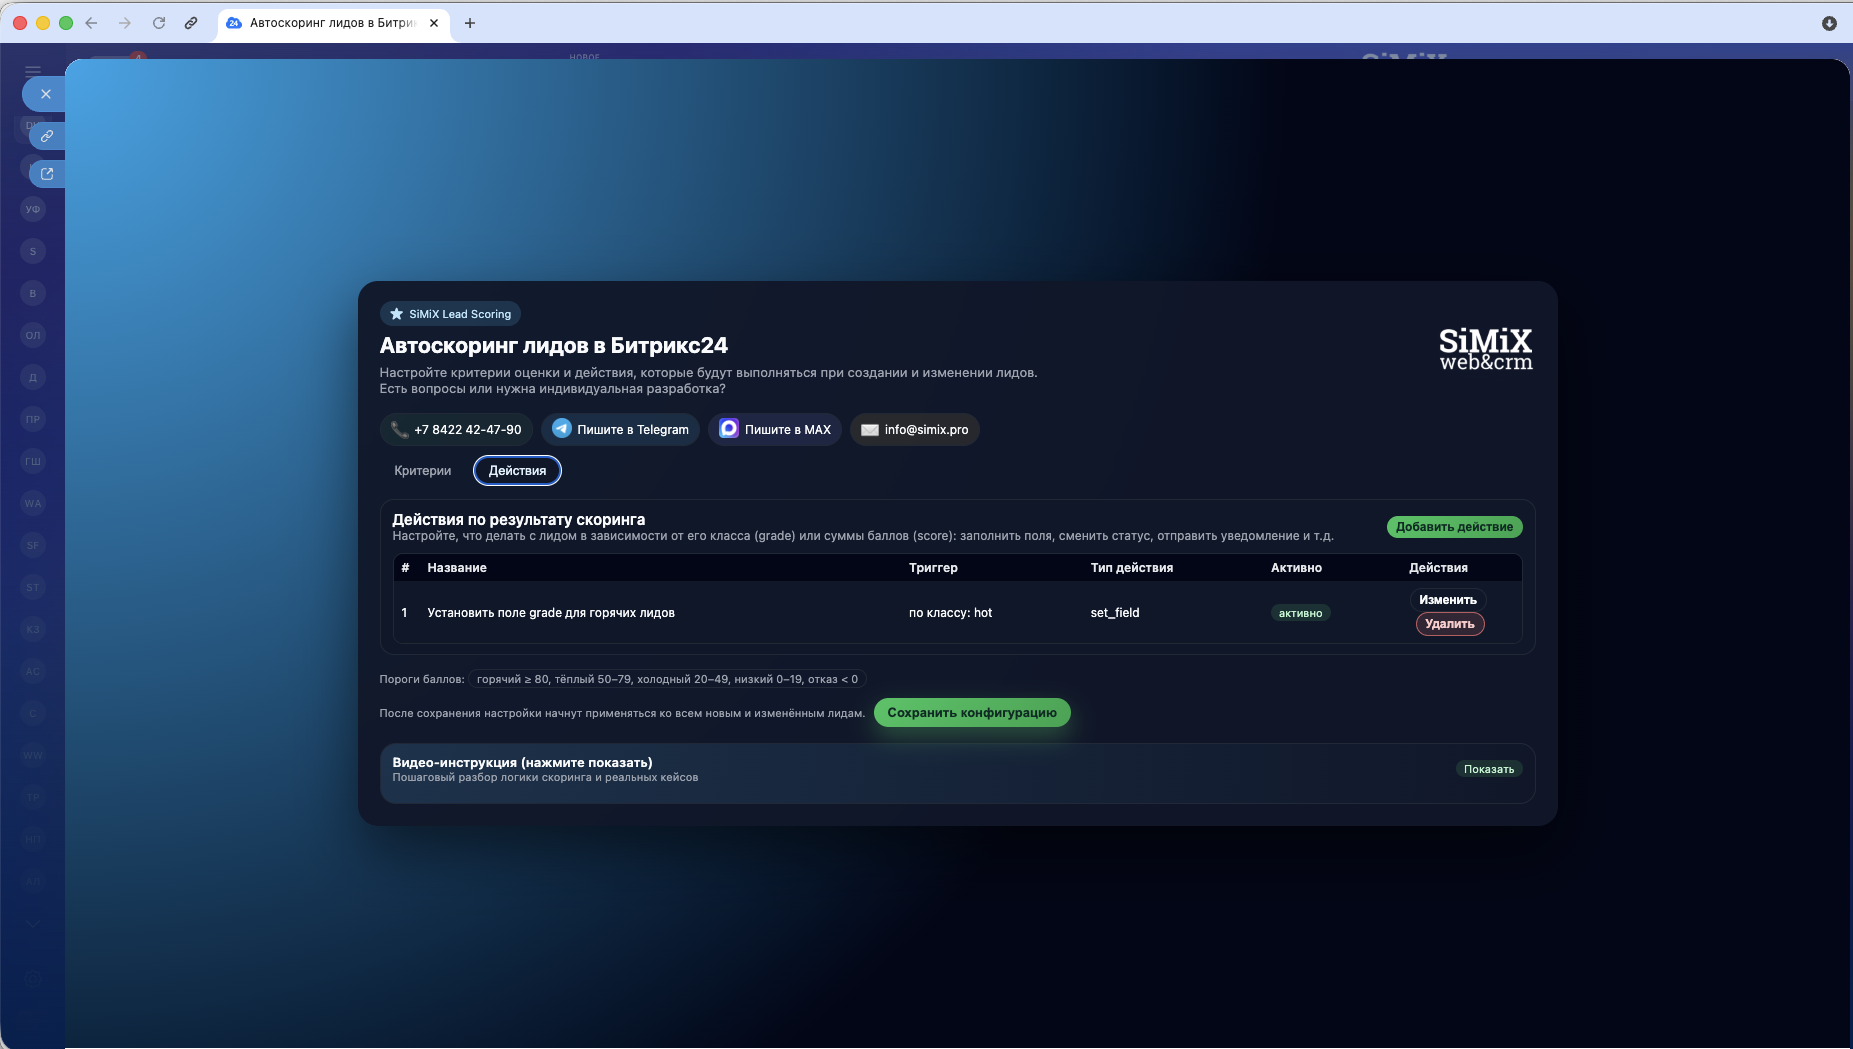Click Удалить for the grade action row
Viewport: 1853px width, 1049px height.
[1450, 624]
